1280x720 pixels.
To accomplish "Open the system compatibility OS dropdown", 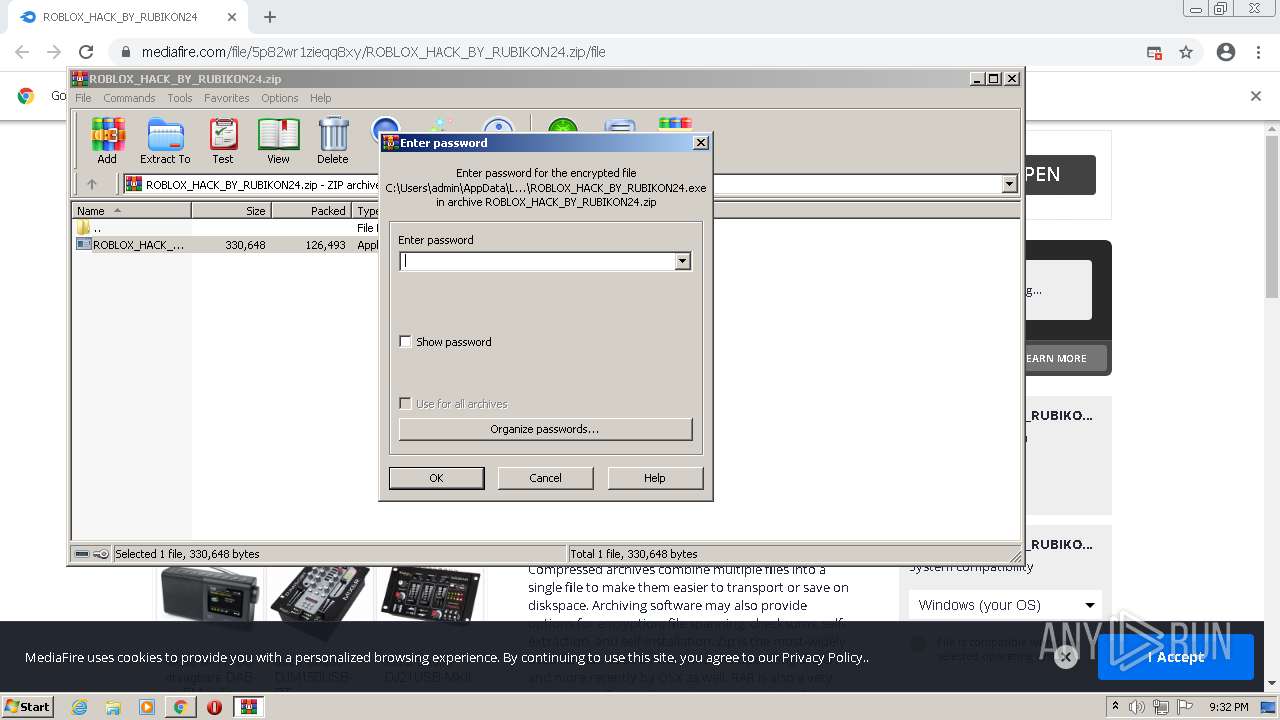I will (1005, 605).
